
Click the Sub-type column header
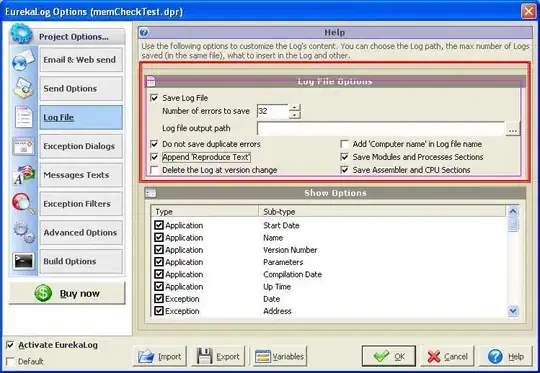click(382, 211)
